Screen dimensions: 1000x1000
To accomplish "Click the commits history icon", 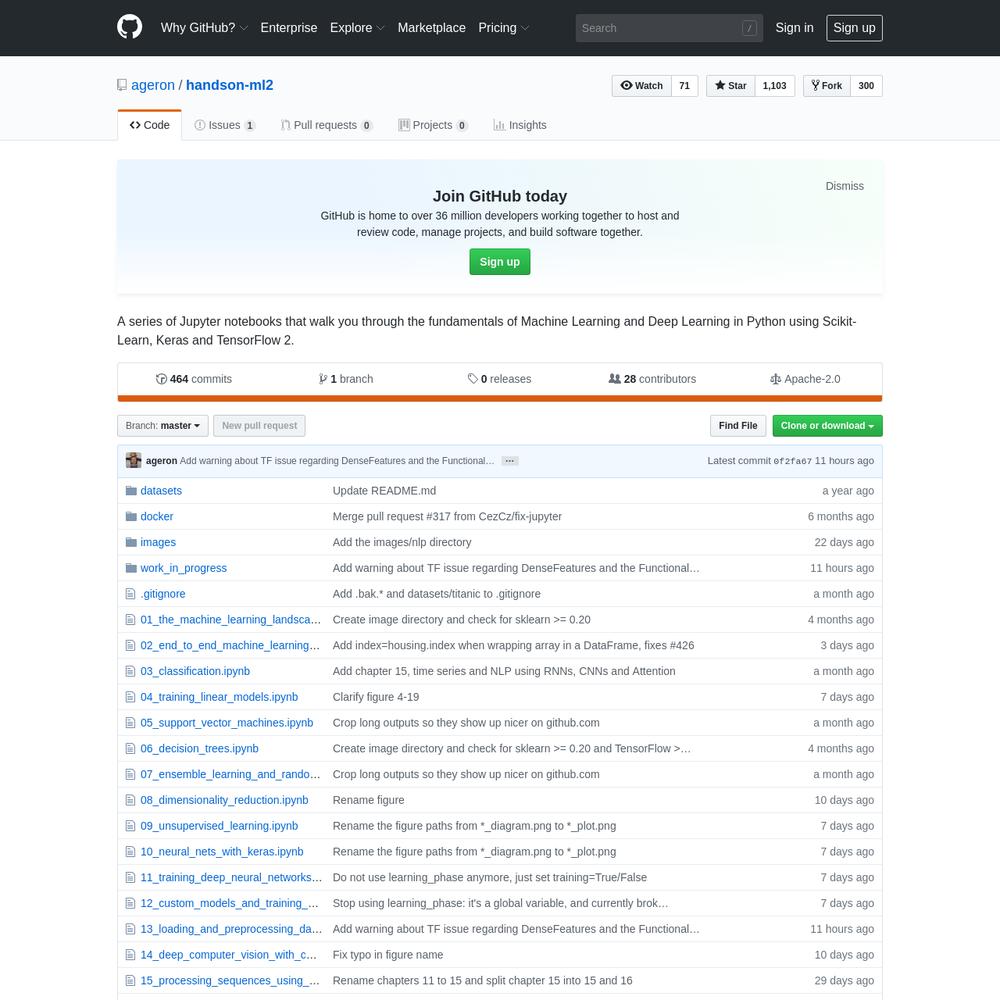I will tap(161, 379).
